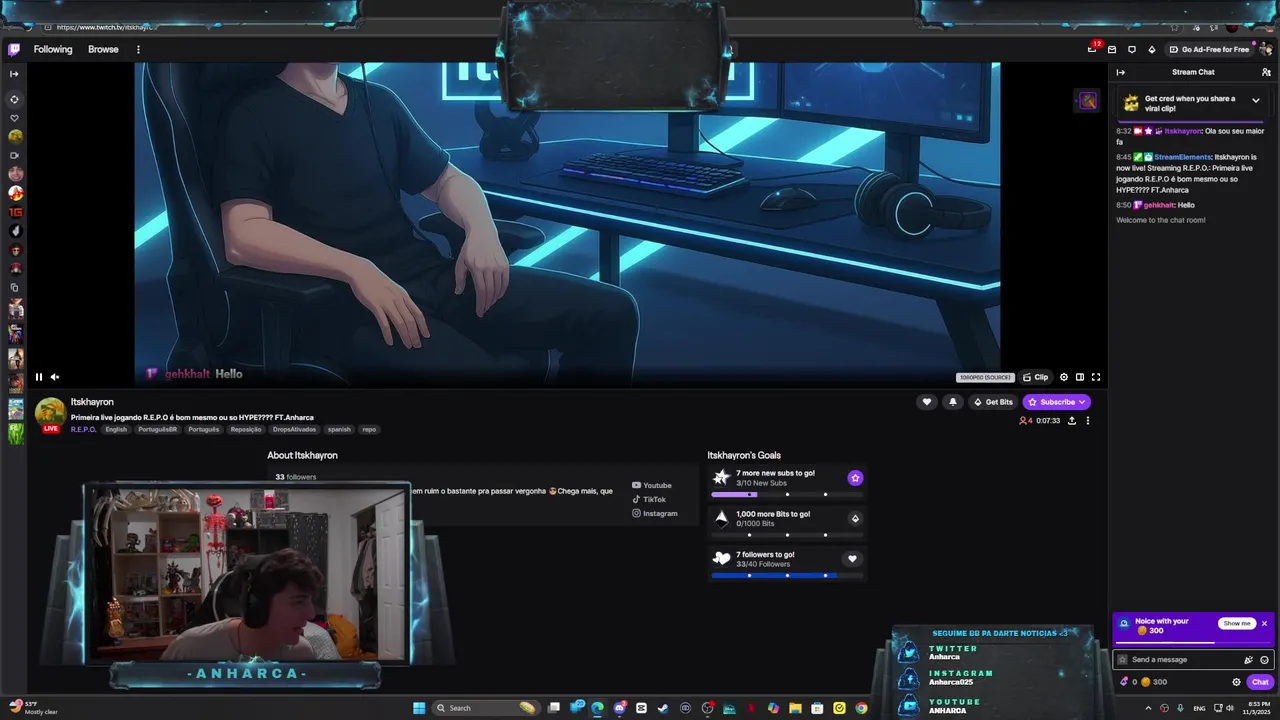Viewport: 1280px width, 720px height.
Task: Click the followers goal progress bar
Action: point(786,575)
